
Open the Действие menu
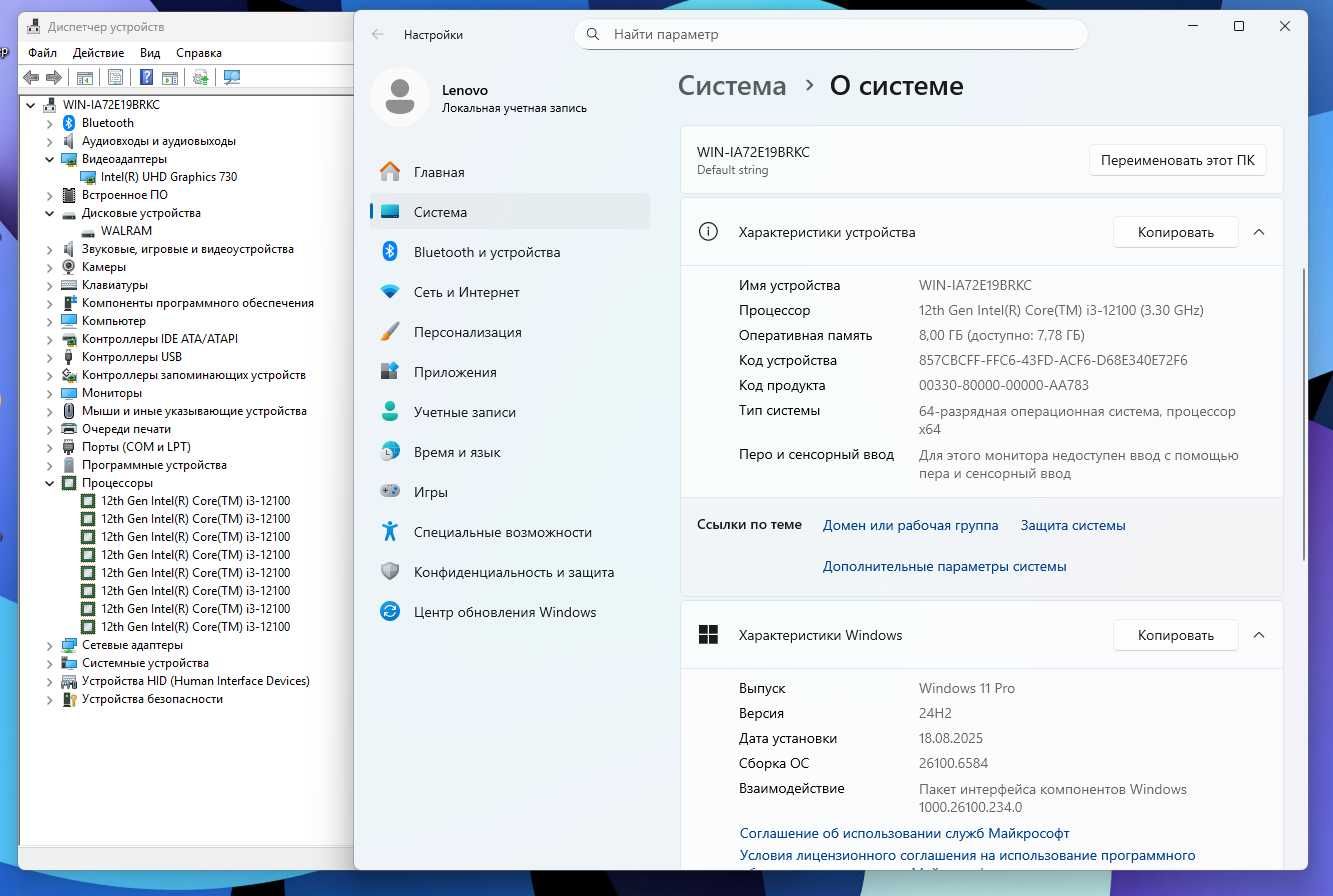[x=99, y=53]
